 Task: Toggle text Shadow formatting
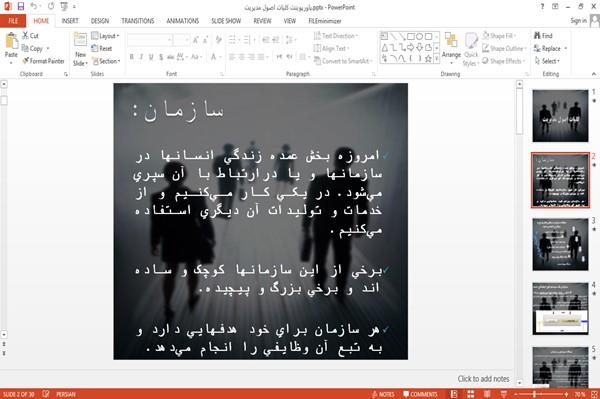(161, 57)
